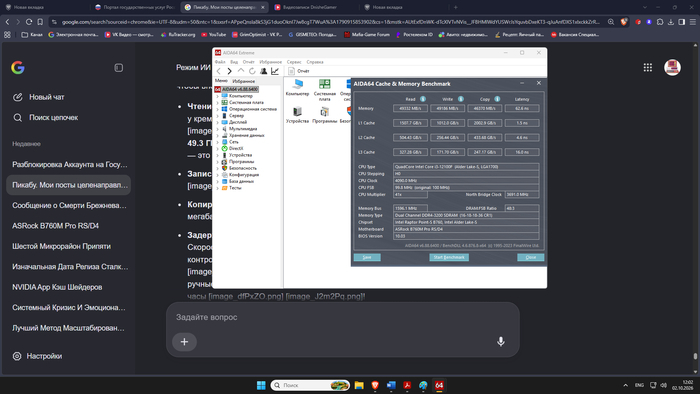700x394 pixels.
Task: Open the Файл menu in AIDA64
Action: point(220,62)
